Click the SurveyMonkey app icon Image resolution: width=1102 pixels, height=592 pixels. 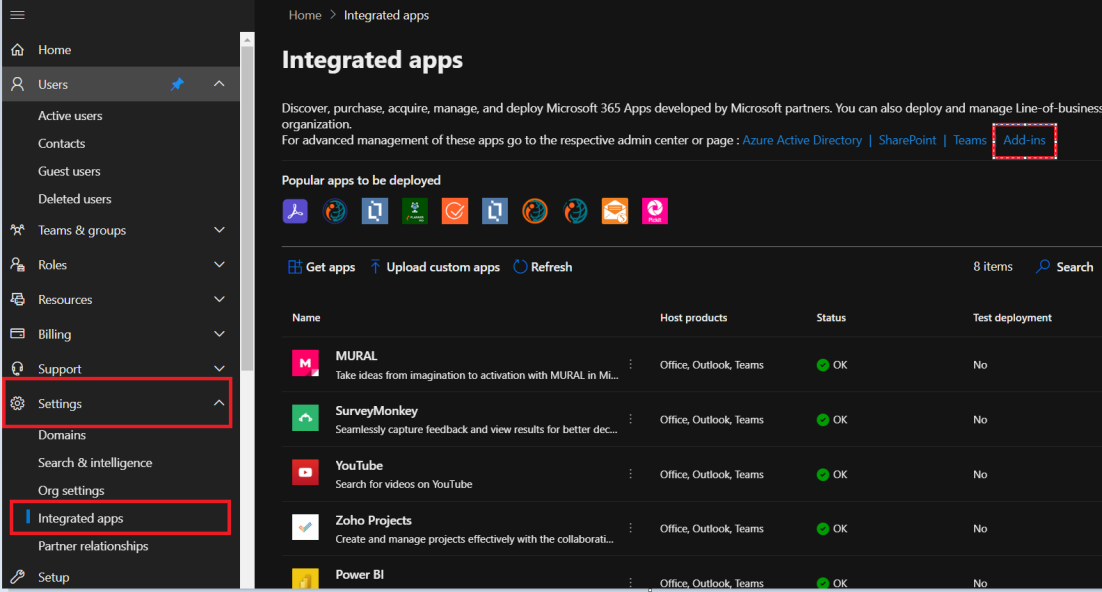point(305,419)
